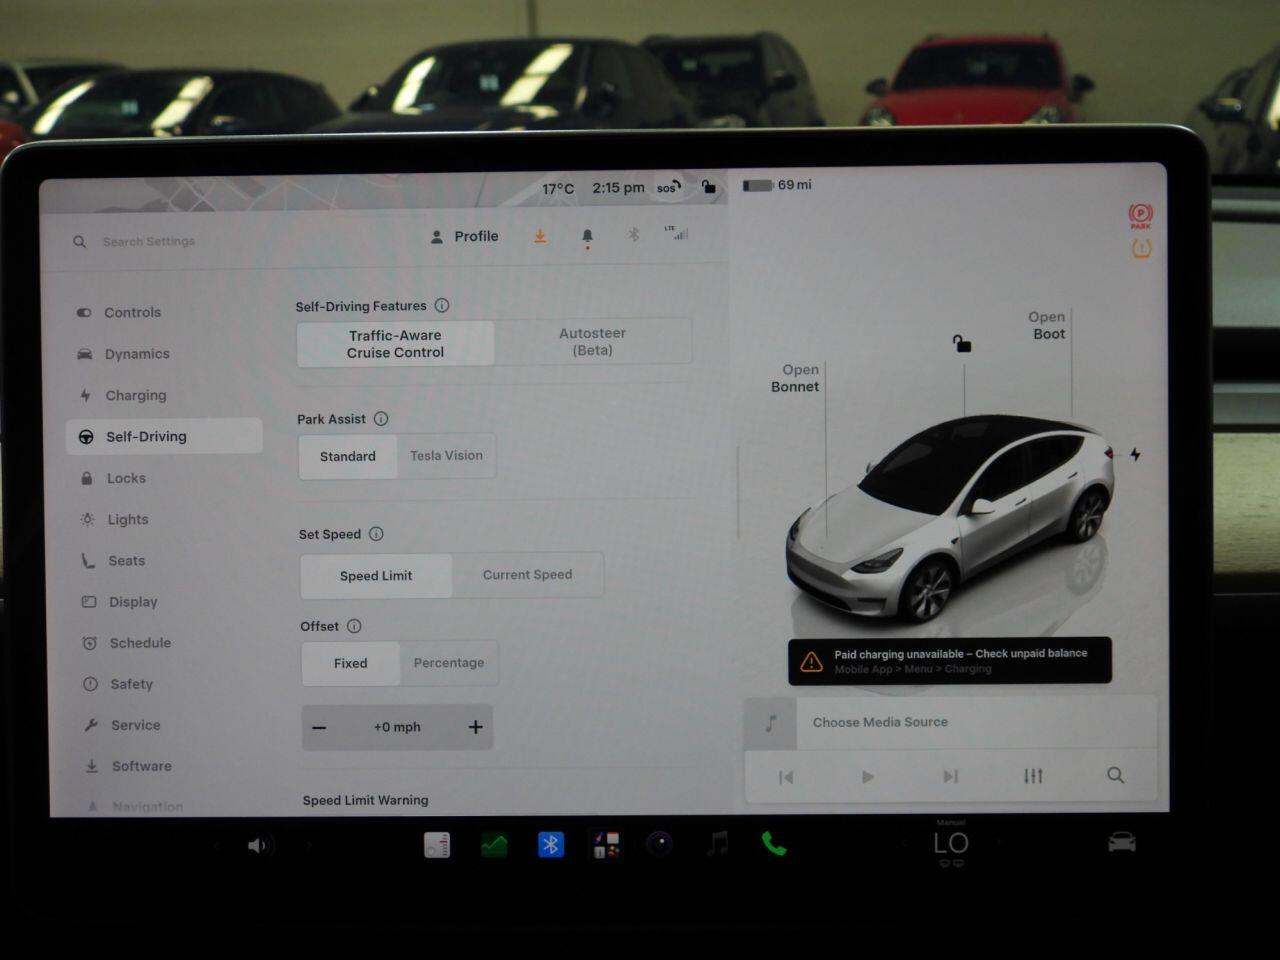Tap the 69 mi battery indicator
Viewport: 1280px width, 960px height.
[x=777, y=185]
